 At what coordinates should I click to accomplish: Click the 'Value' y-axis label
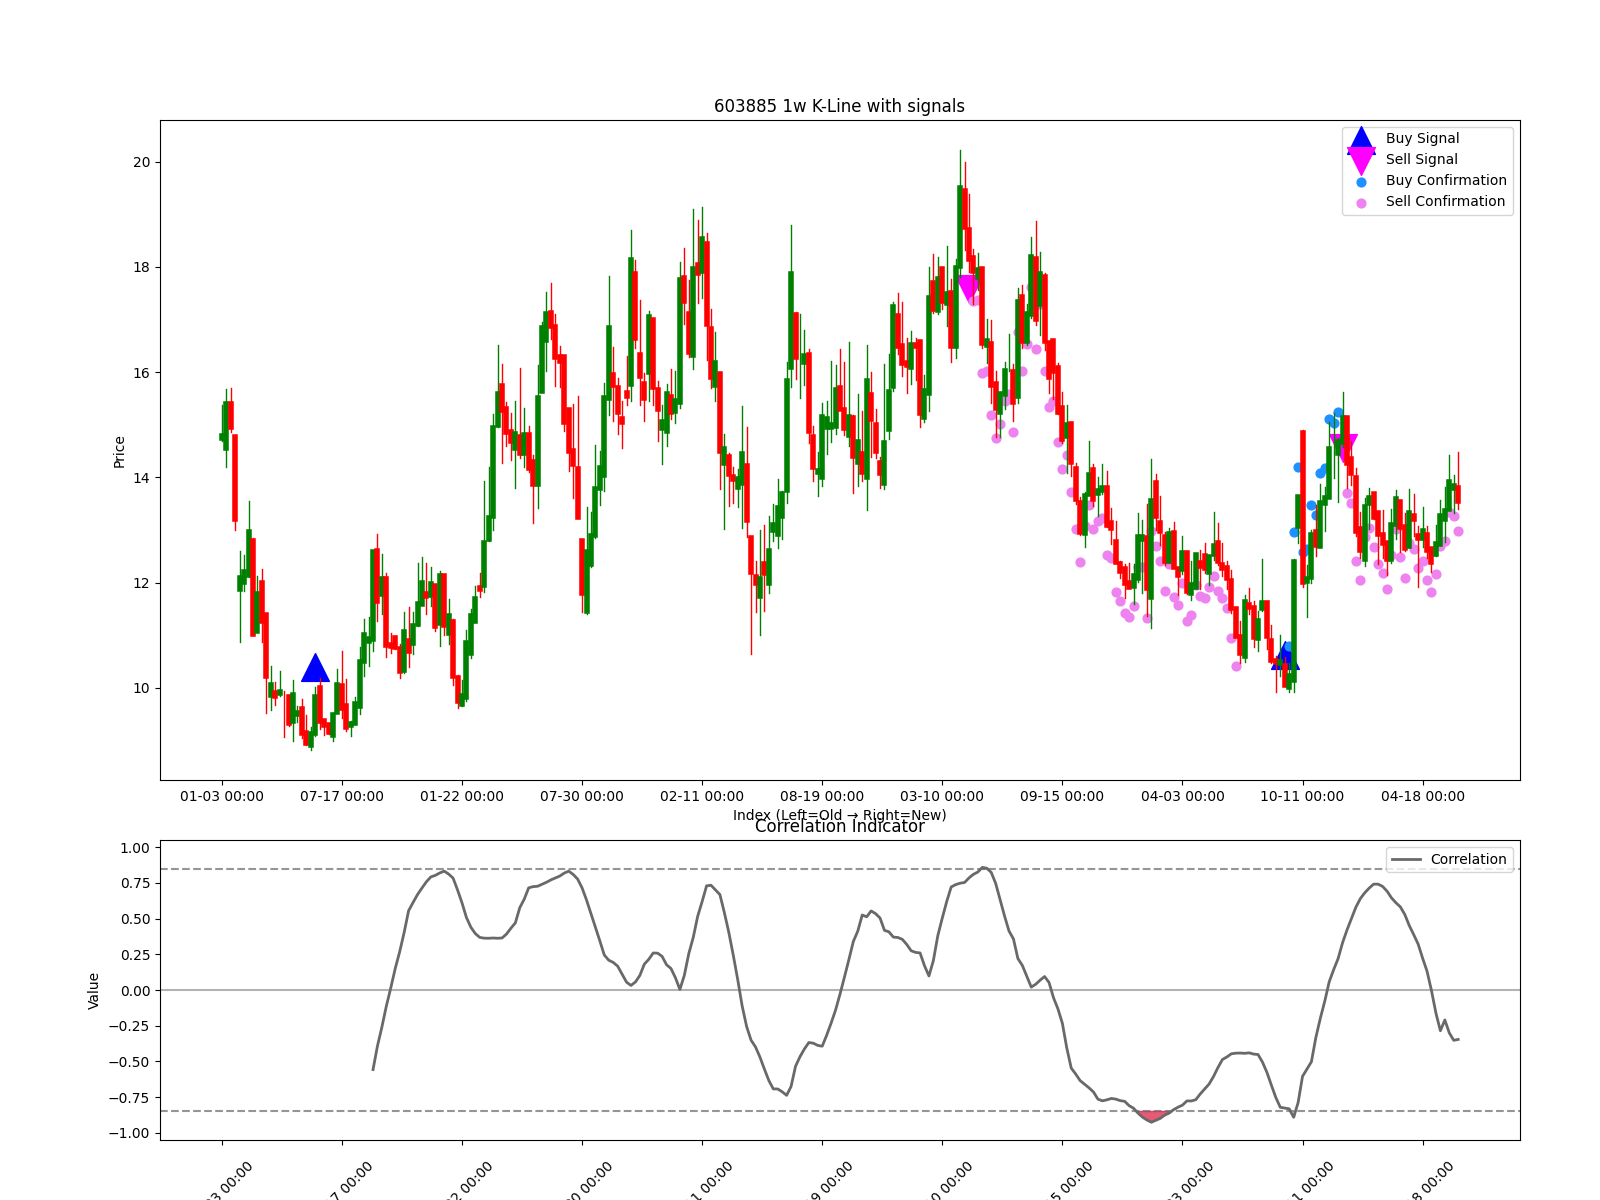pyautogui.click(x=94, y=991)
